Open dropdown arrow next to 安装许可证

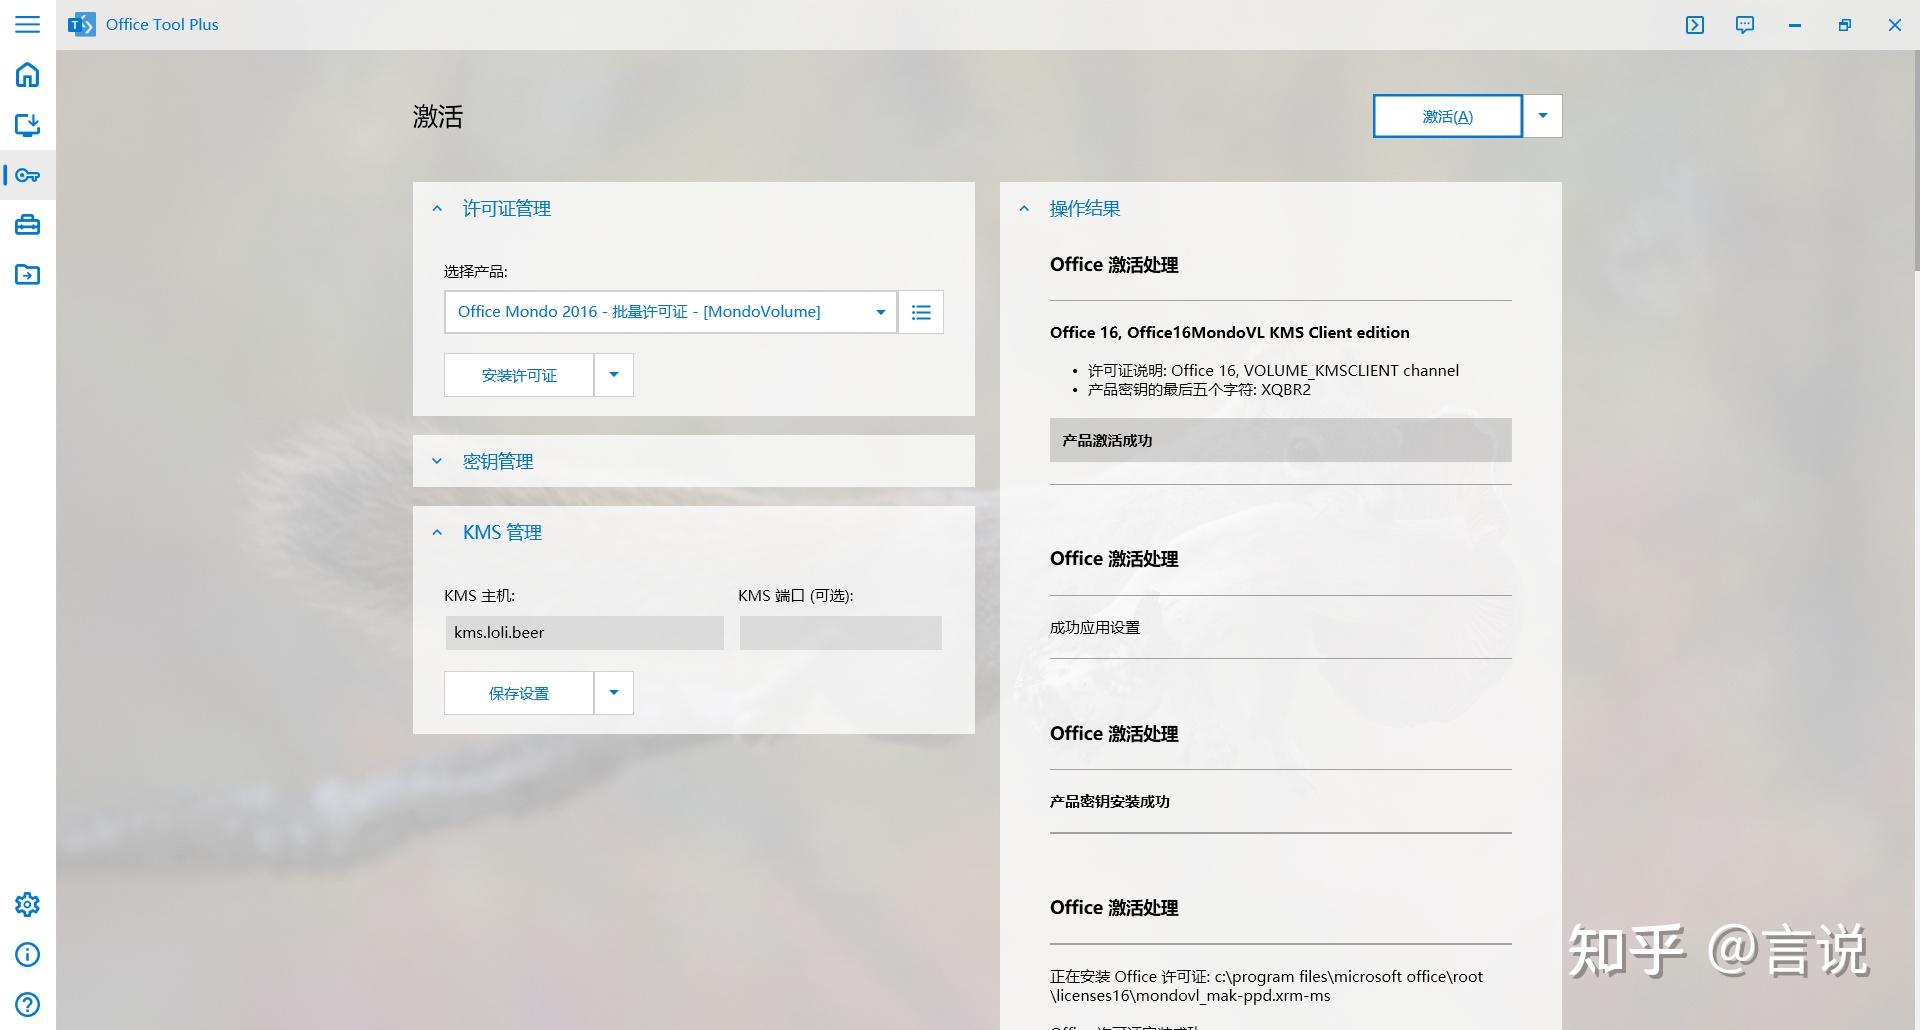[613, 374]
